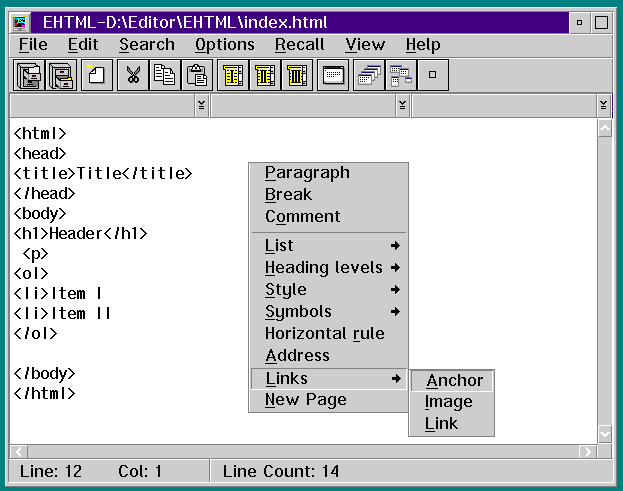Click the cascade windows toolbar icon
The image size is (623, 491).
tap(368, 76)
